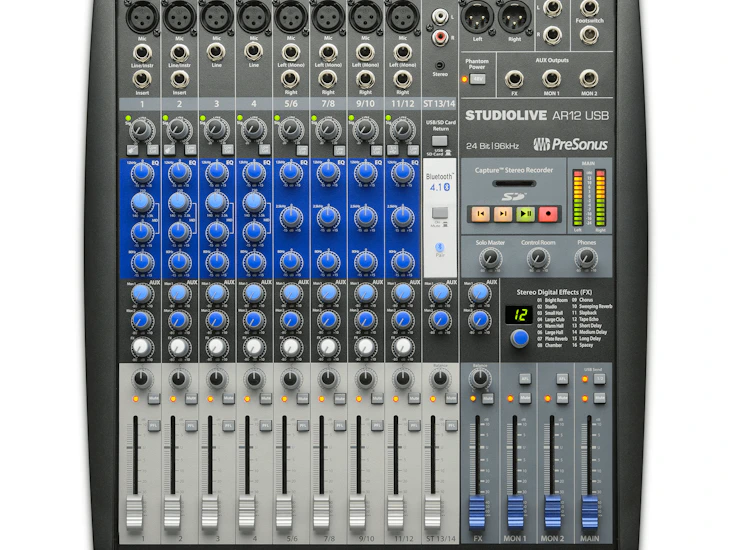Click the channel 7/8 fader cap
This screenshot has height=550, width=732.
click(x=321, y=512)
